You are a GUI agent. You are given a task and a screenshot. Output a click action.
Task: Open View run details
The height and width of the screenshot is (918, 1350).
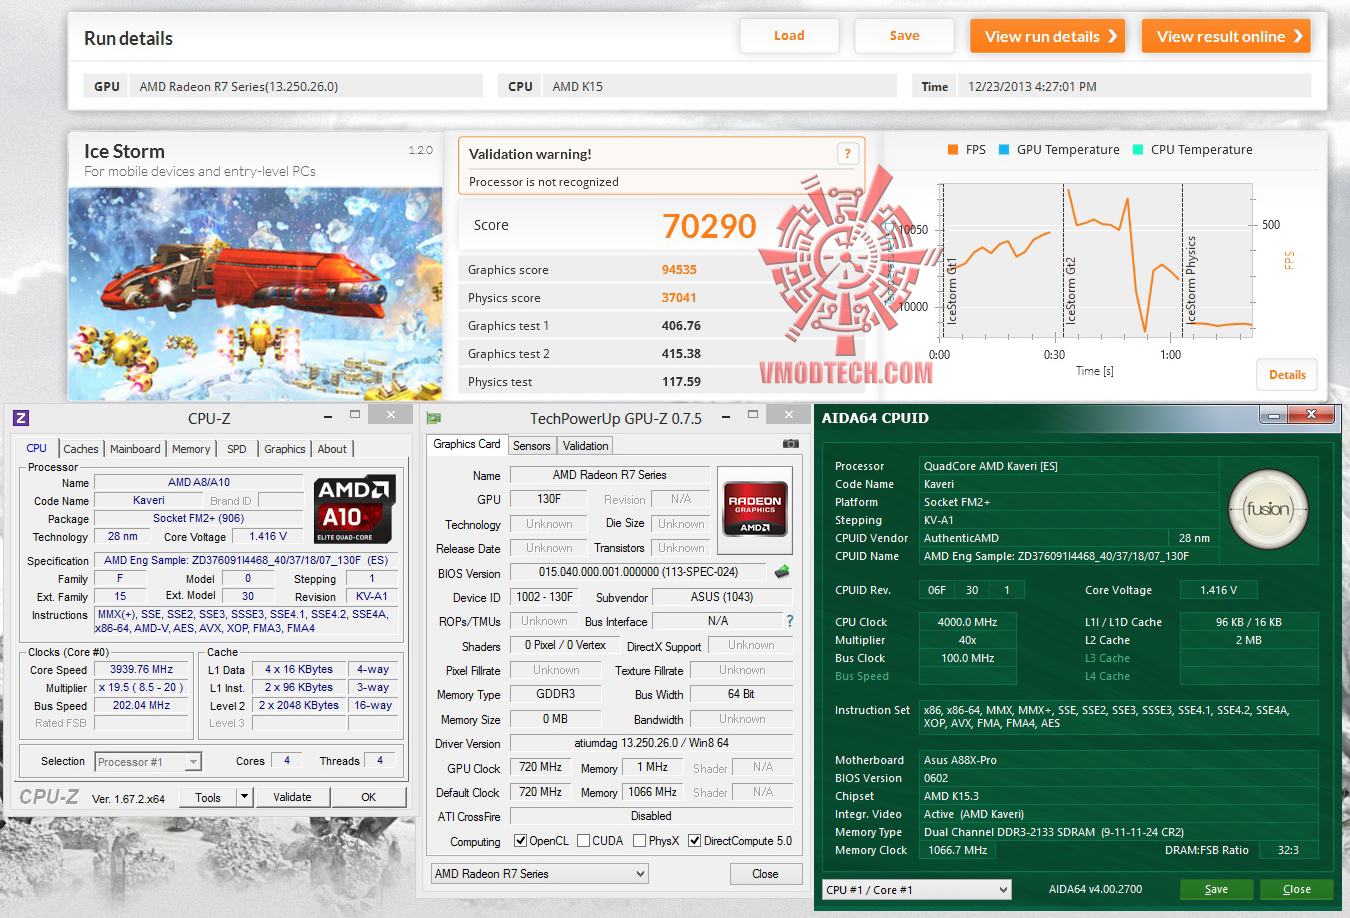coord(1047,36)
